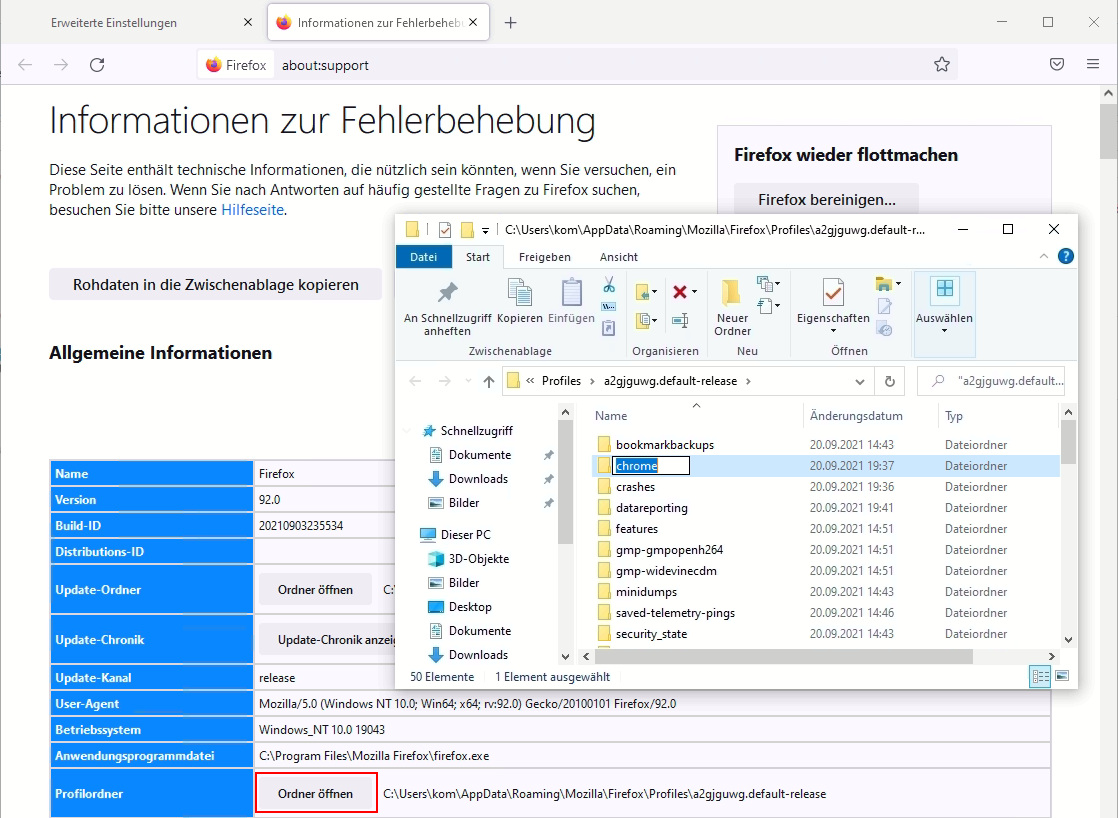This screenshot has width=1118, height=818.
Task: Click the red X delete icon
Action: [680, 292]
